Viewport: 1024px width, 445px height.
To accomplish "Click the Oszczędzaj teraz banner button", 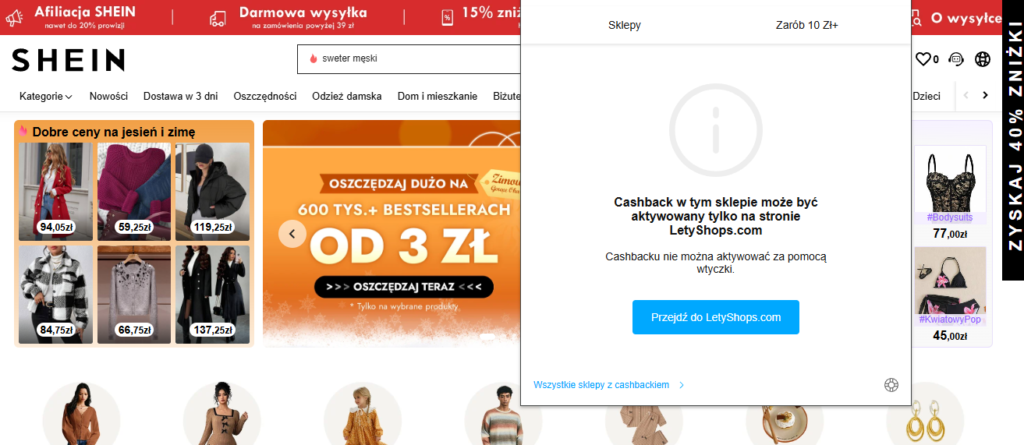I will tap(404, 287).
